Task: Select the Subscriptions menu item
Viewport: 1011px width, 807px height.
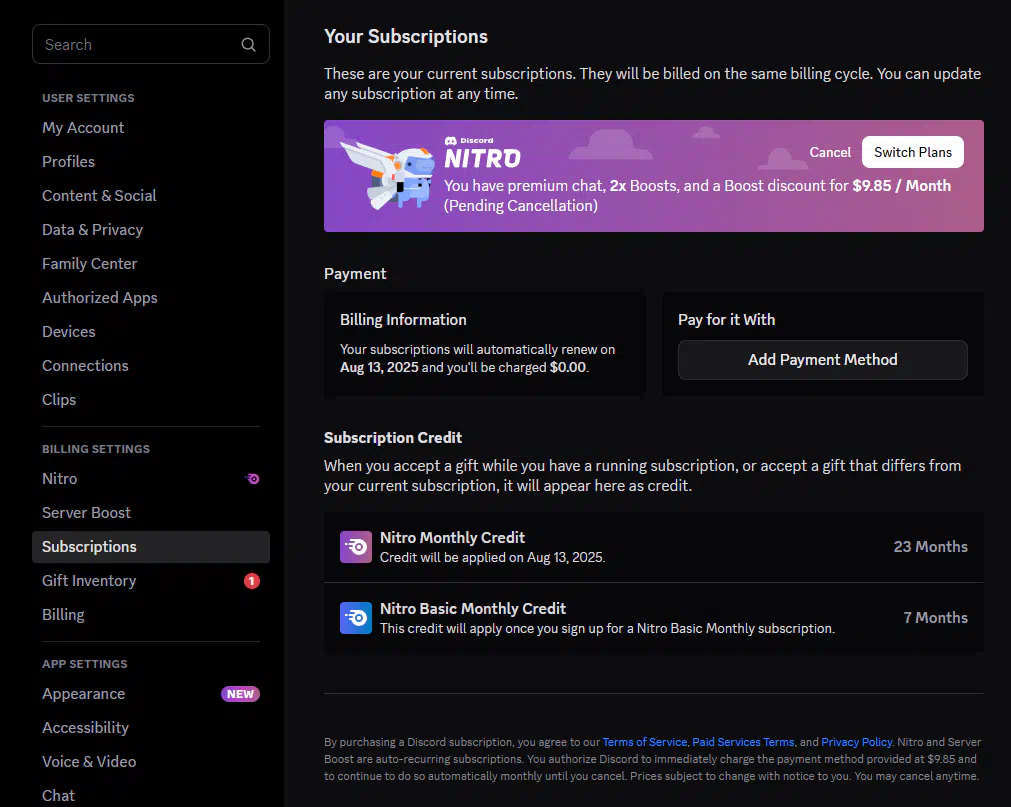Action: click(x=151, y=547)
